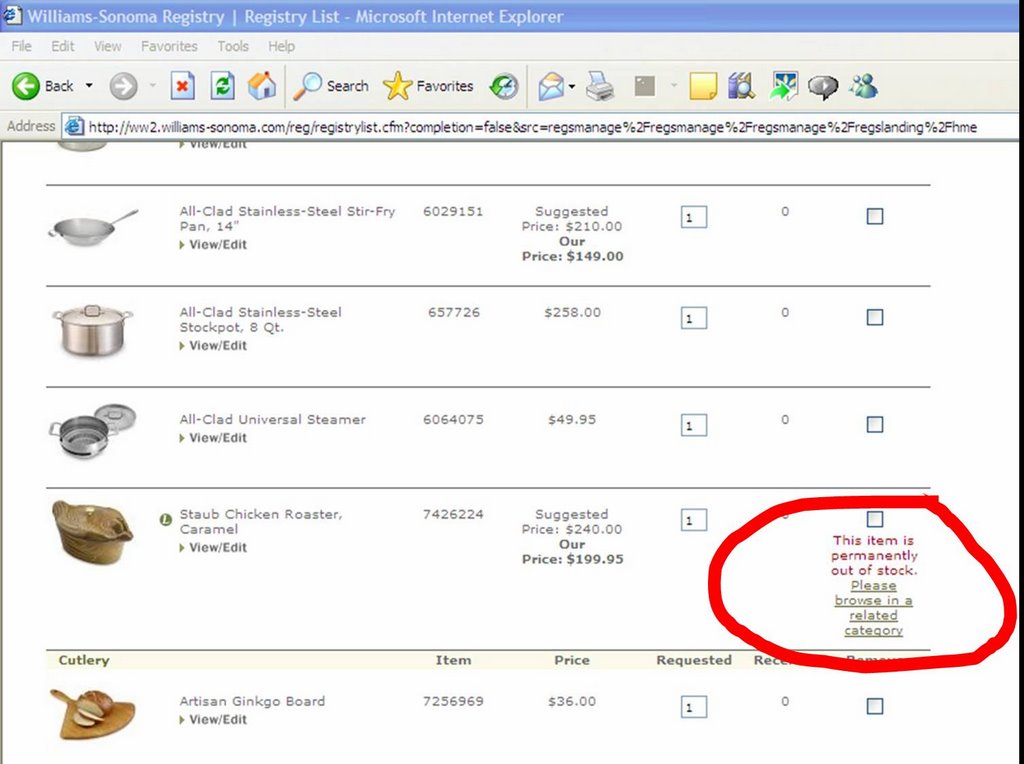Open the Edit menu

pos(62,46)
